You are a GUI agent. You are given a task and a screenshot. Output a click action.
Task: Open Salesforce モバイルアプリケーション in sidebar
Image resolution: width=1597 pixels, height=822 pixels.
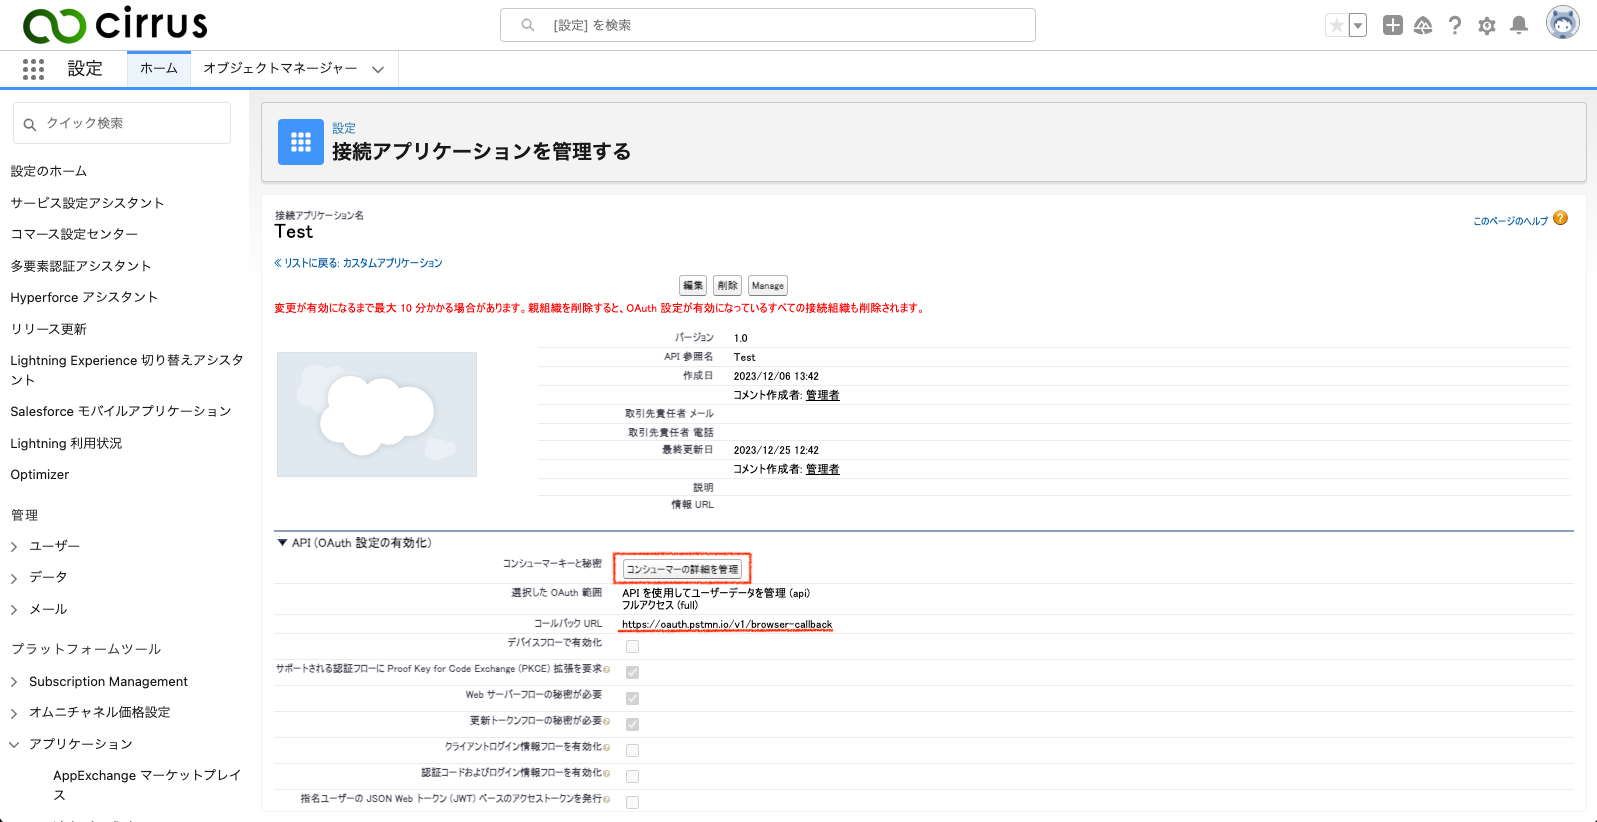pos(121,411)
